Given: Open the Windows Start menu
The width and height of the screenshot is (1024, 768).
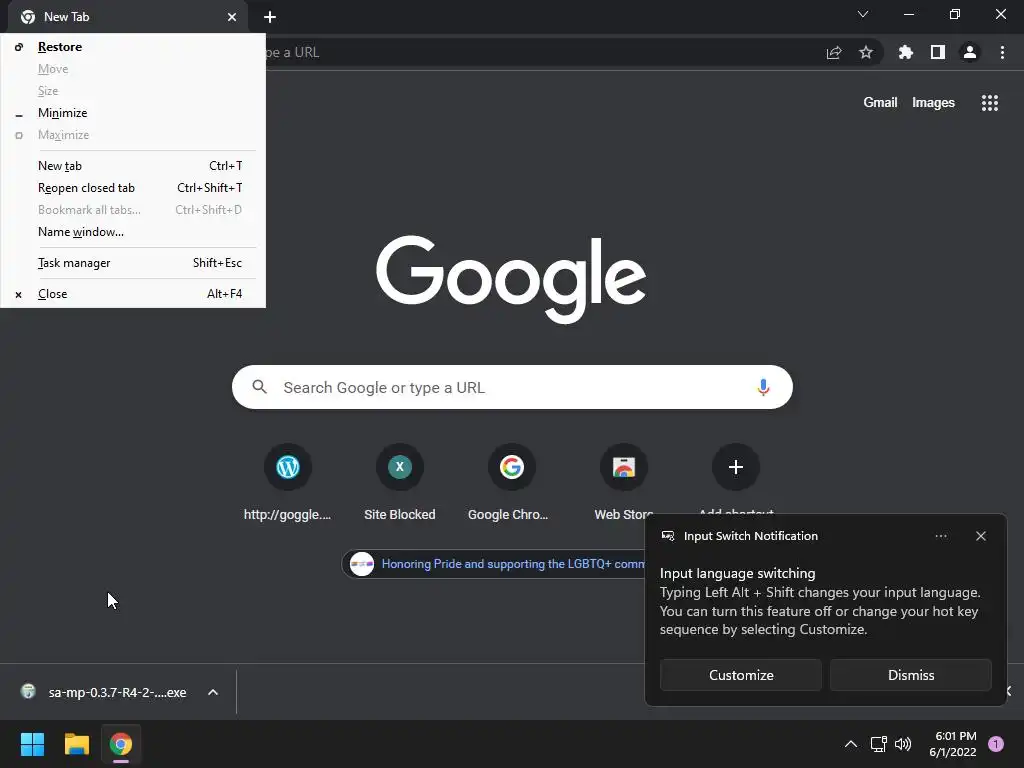Looking at the screenshot, I should pyautogui.click(x=32, y=744).
